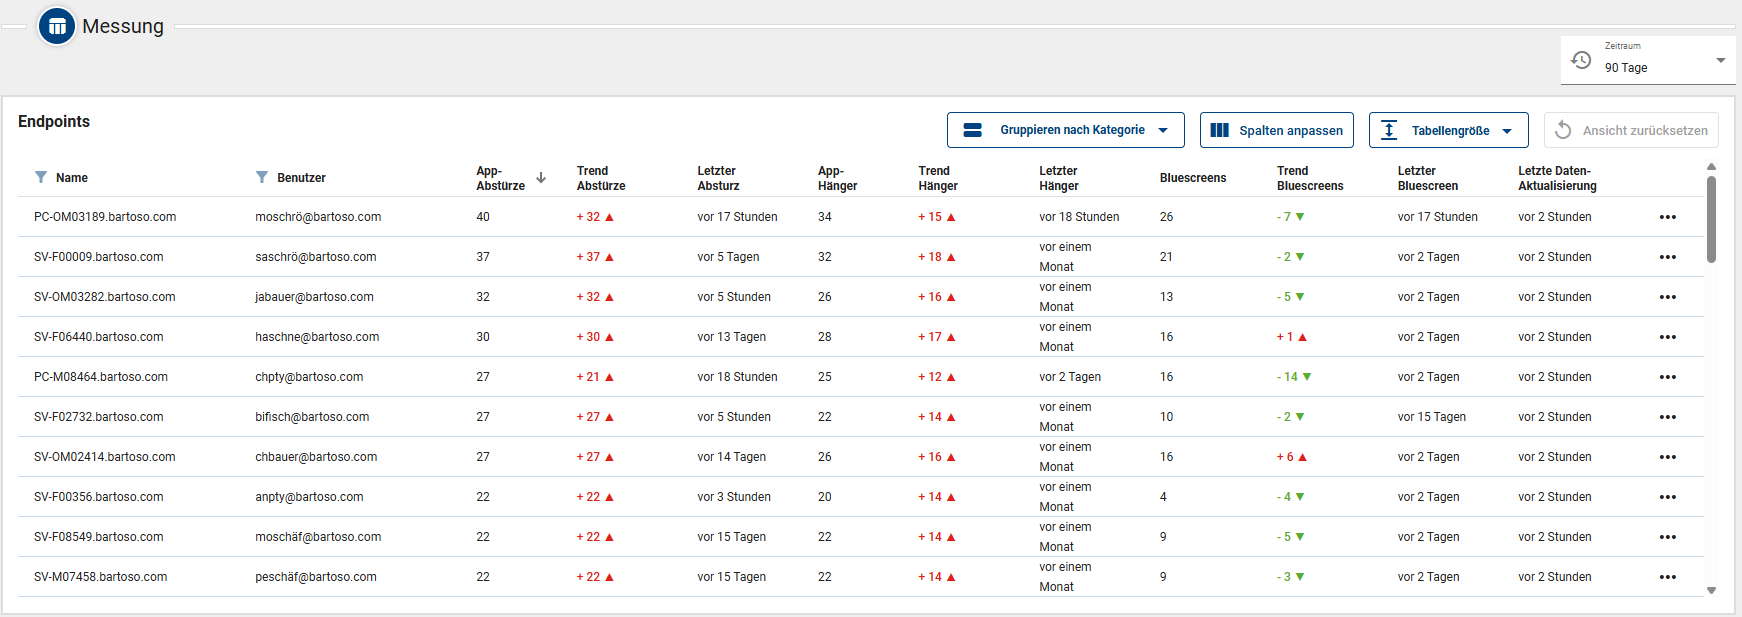Sort by Trend Abstürze column header
This screenshot has height=617, width=1742.
coord(600,178)
